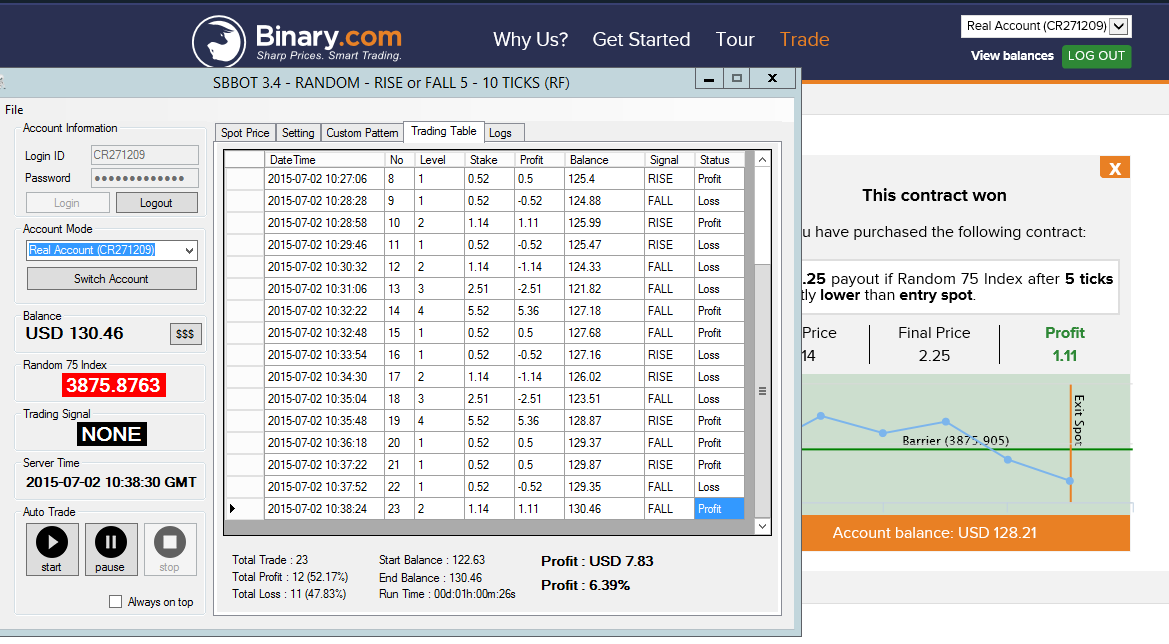Click the Profit column header

click(540, 160)
